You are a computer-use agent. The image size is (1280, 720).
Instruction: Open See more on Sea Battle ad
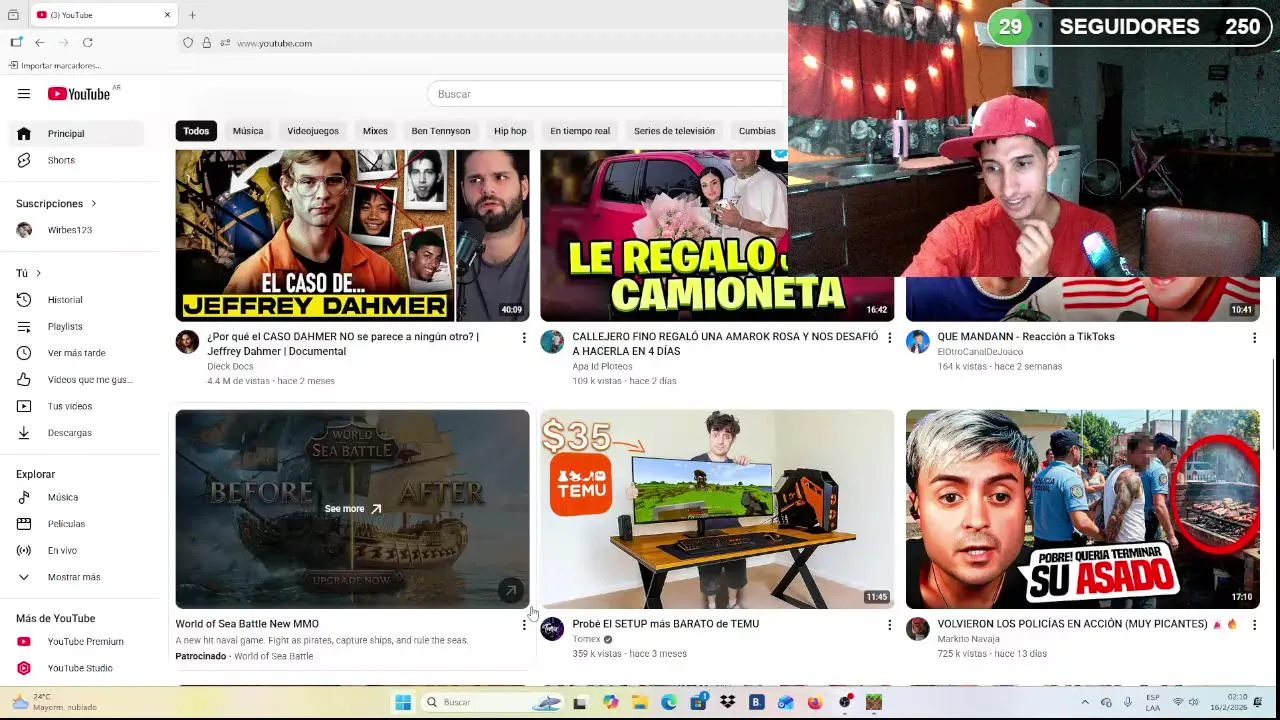(353, 509)
